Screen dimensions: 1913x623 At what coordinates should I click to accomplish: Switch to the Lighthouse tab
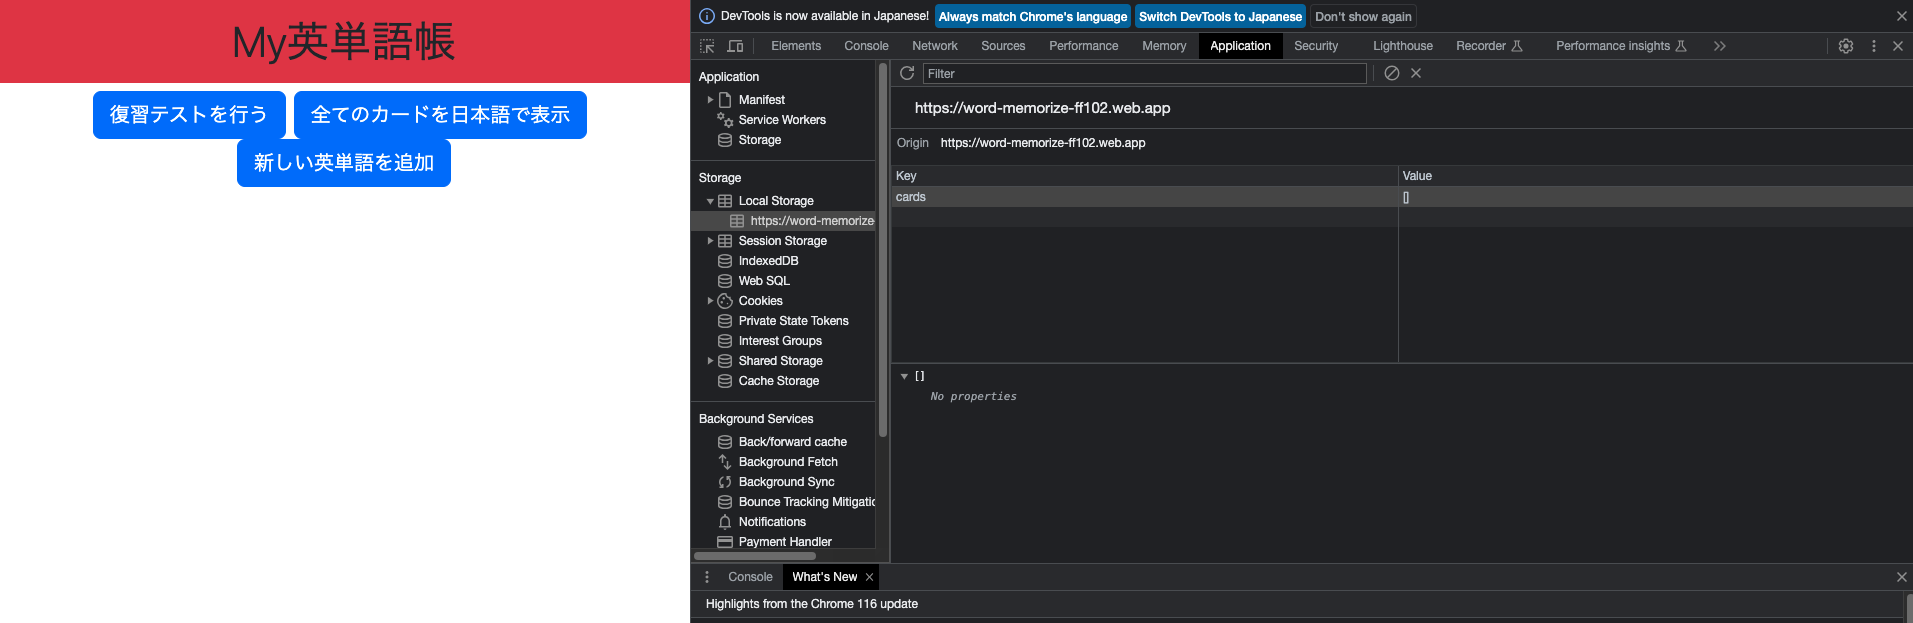(x=1403, y=46)
